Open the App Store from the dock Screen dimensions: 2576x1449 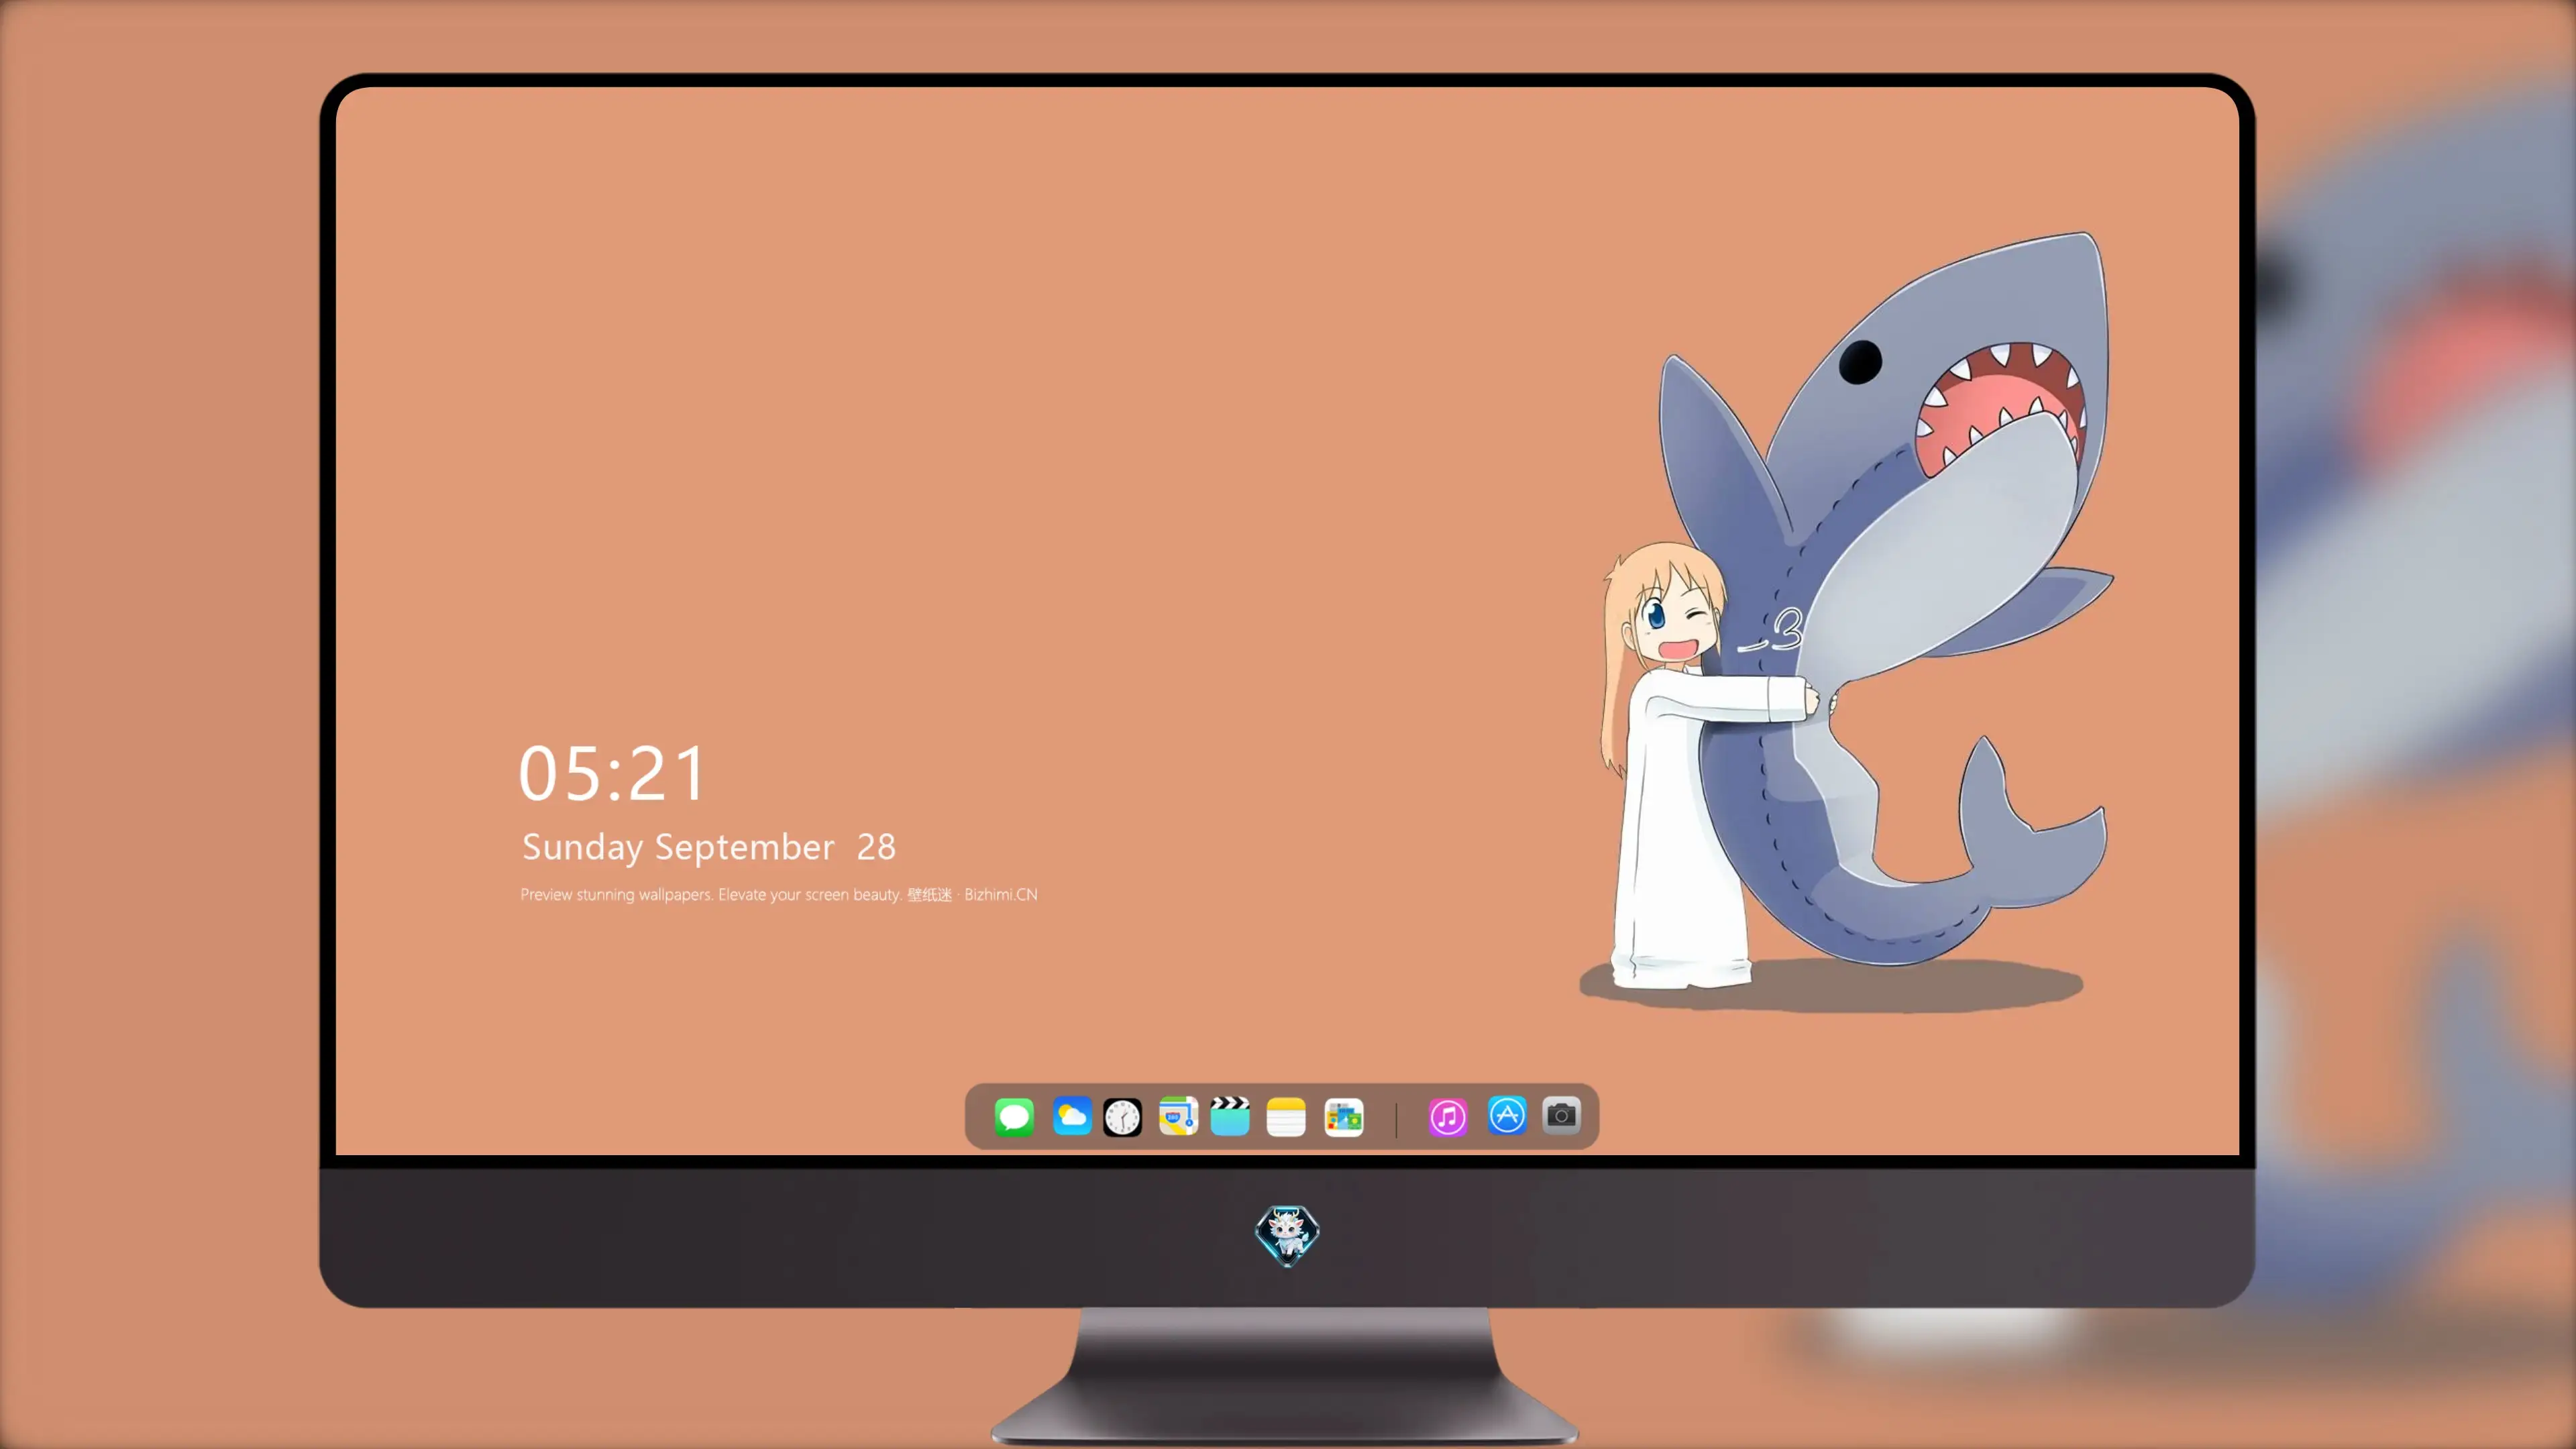tap(1507, 1115)
